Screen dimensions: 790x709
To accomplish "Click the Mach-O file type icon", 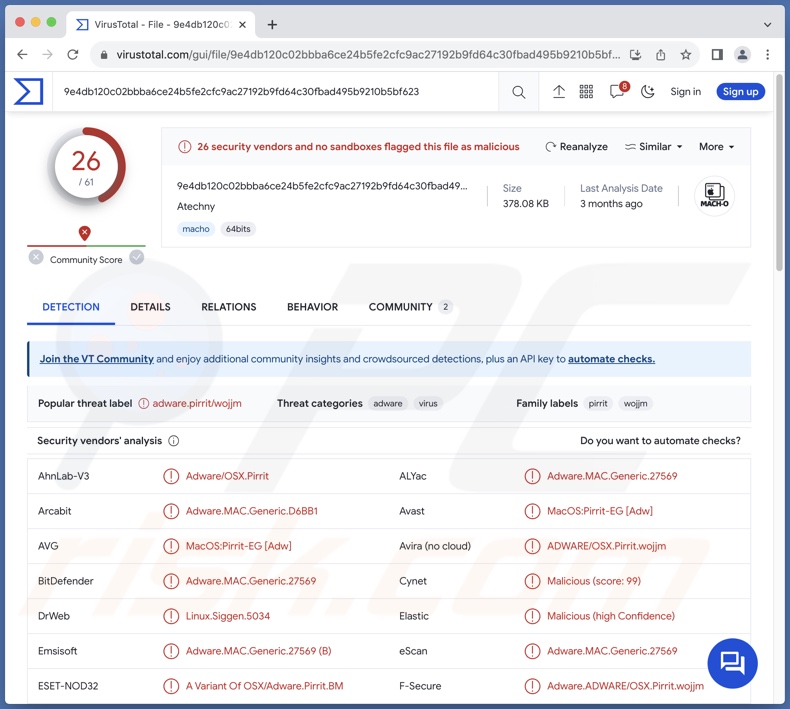I will [714, 196].
